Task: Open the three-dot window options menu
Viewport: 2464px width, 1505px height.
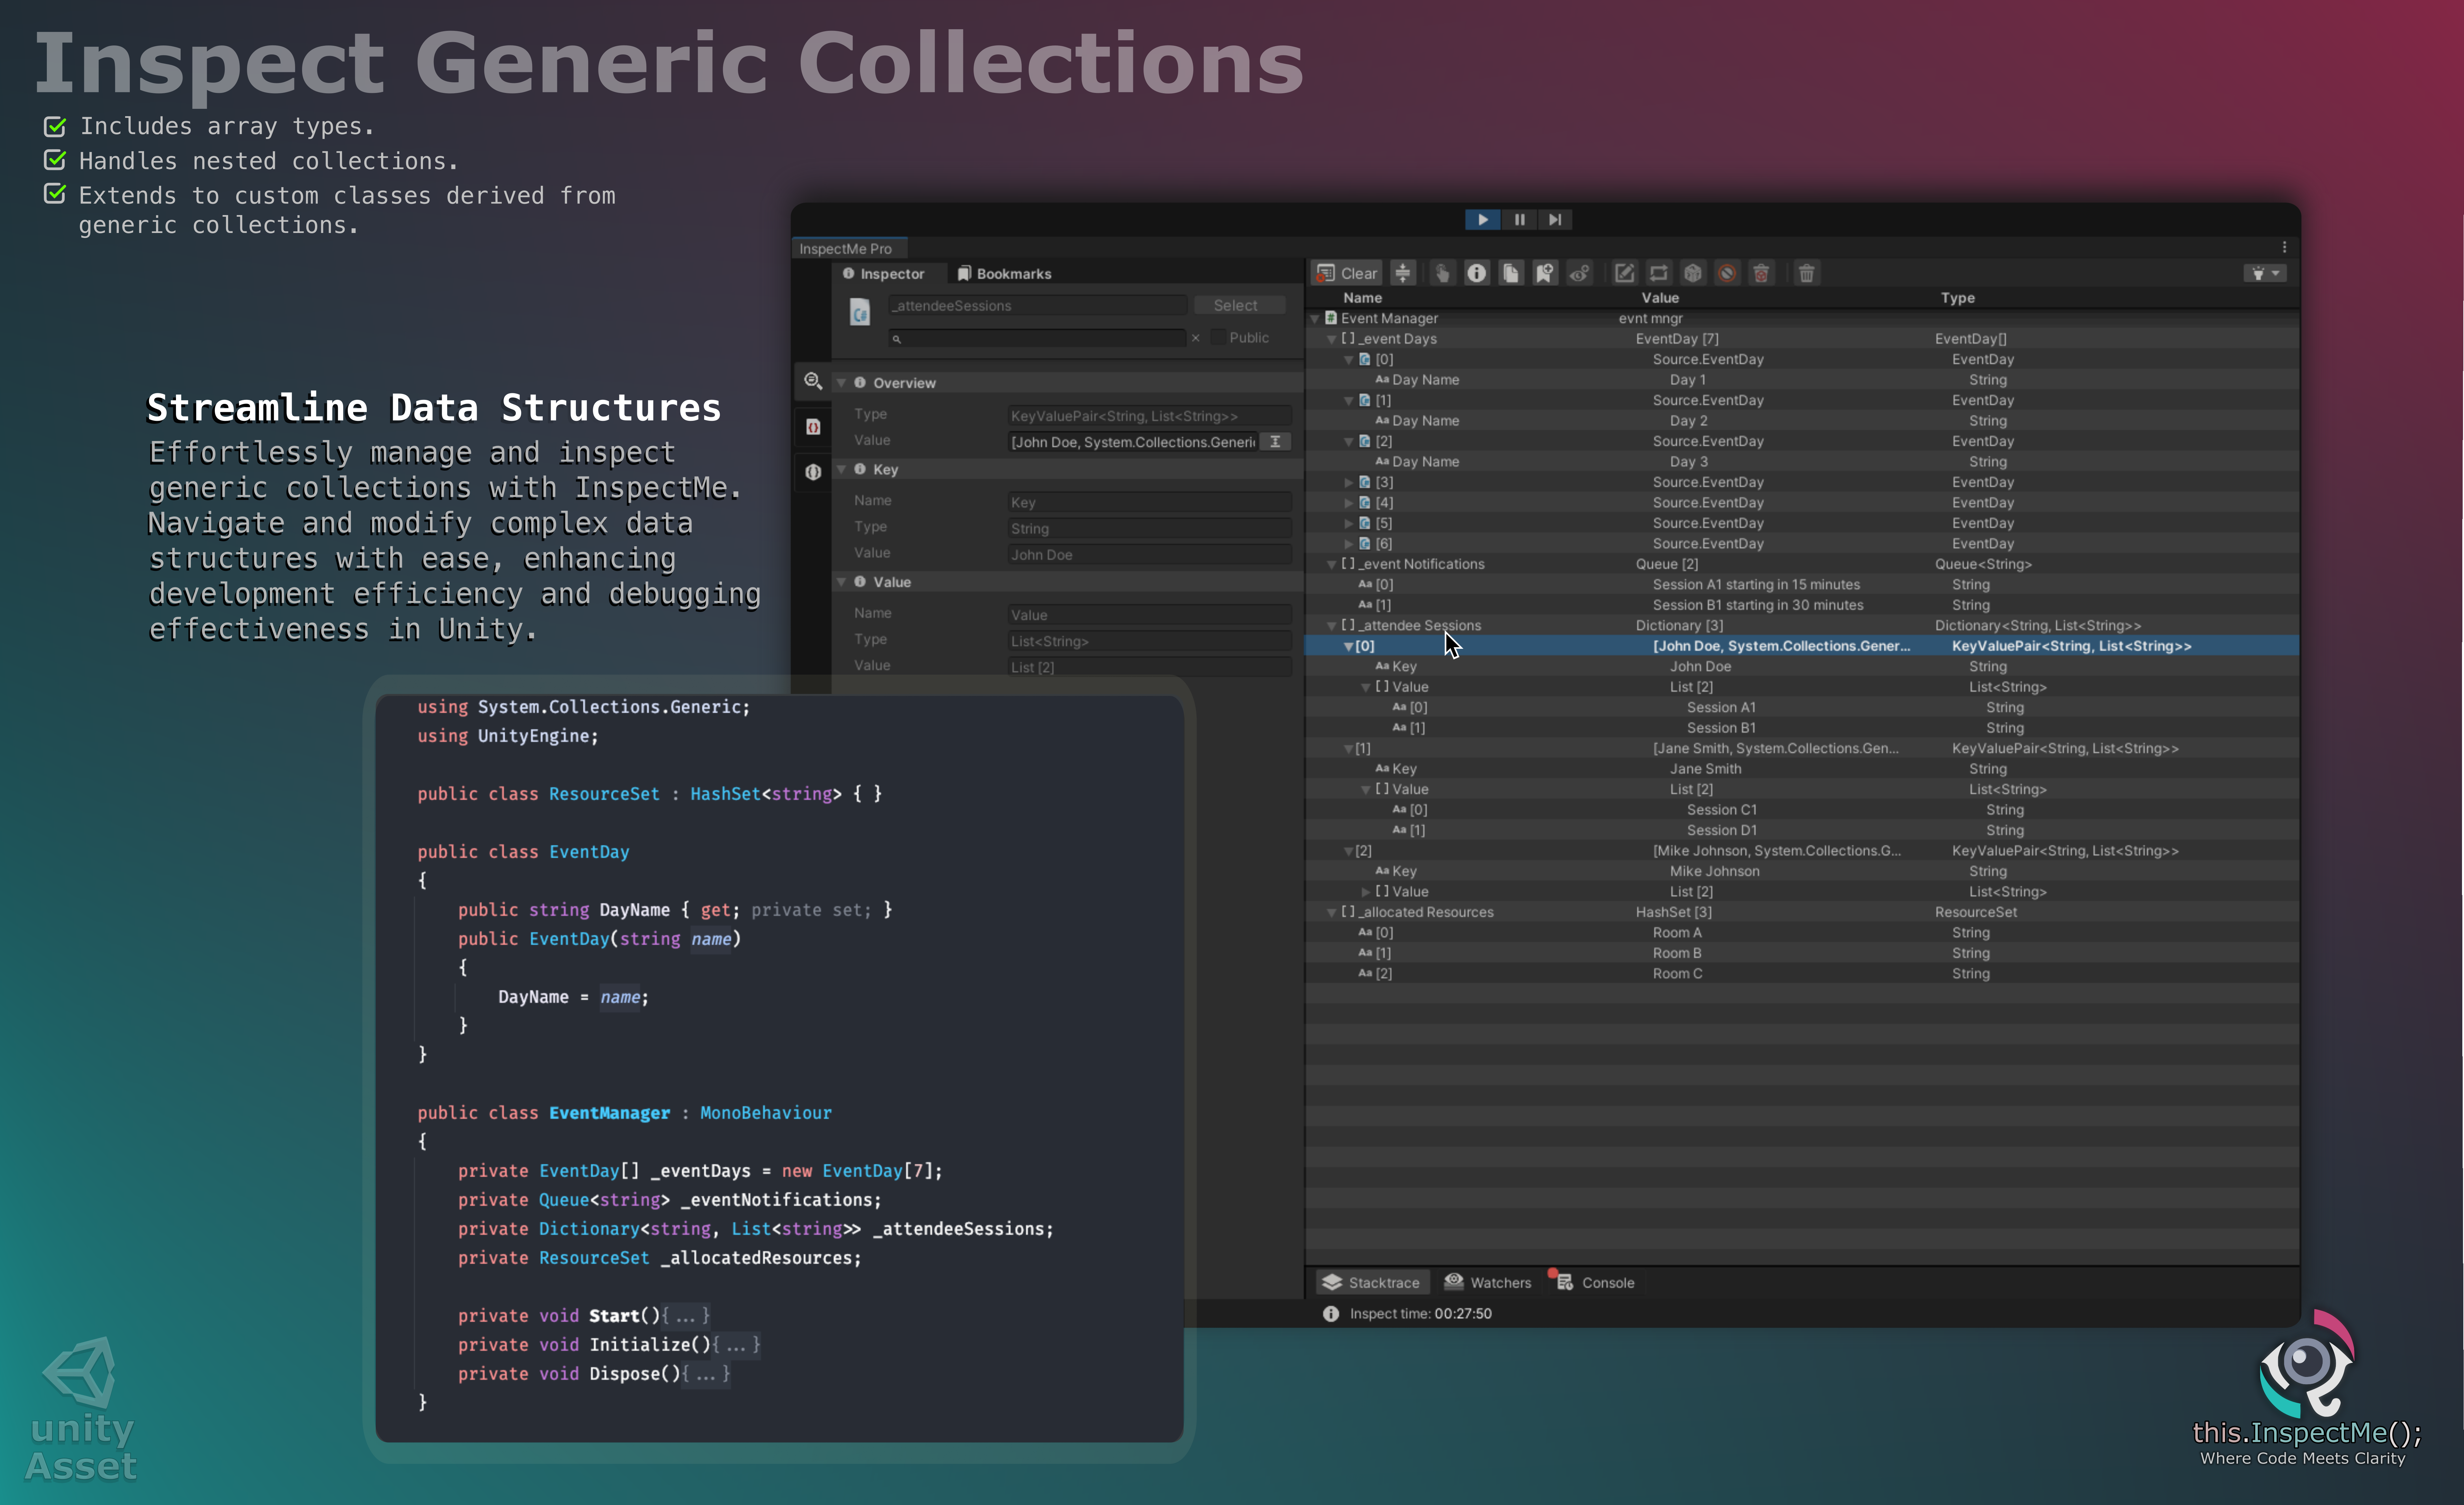Action: point(2284,247)
